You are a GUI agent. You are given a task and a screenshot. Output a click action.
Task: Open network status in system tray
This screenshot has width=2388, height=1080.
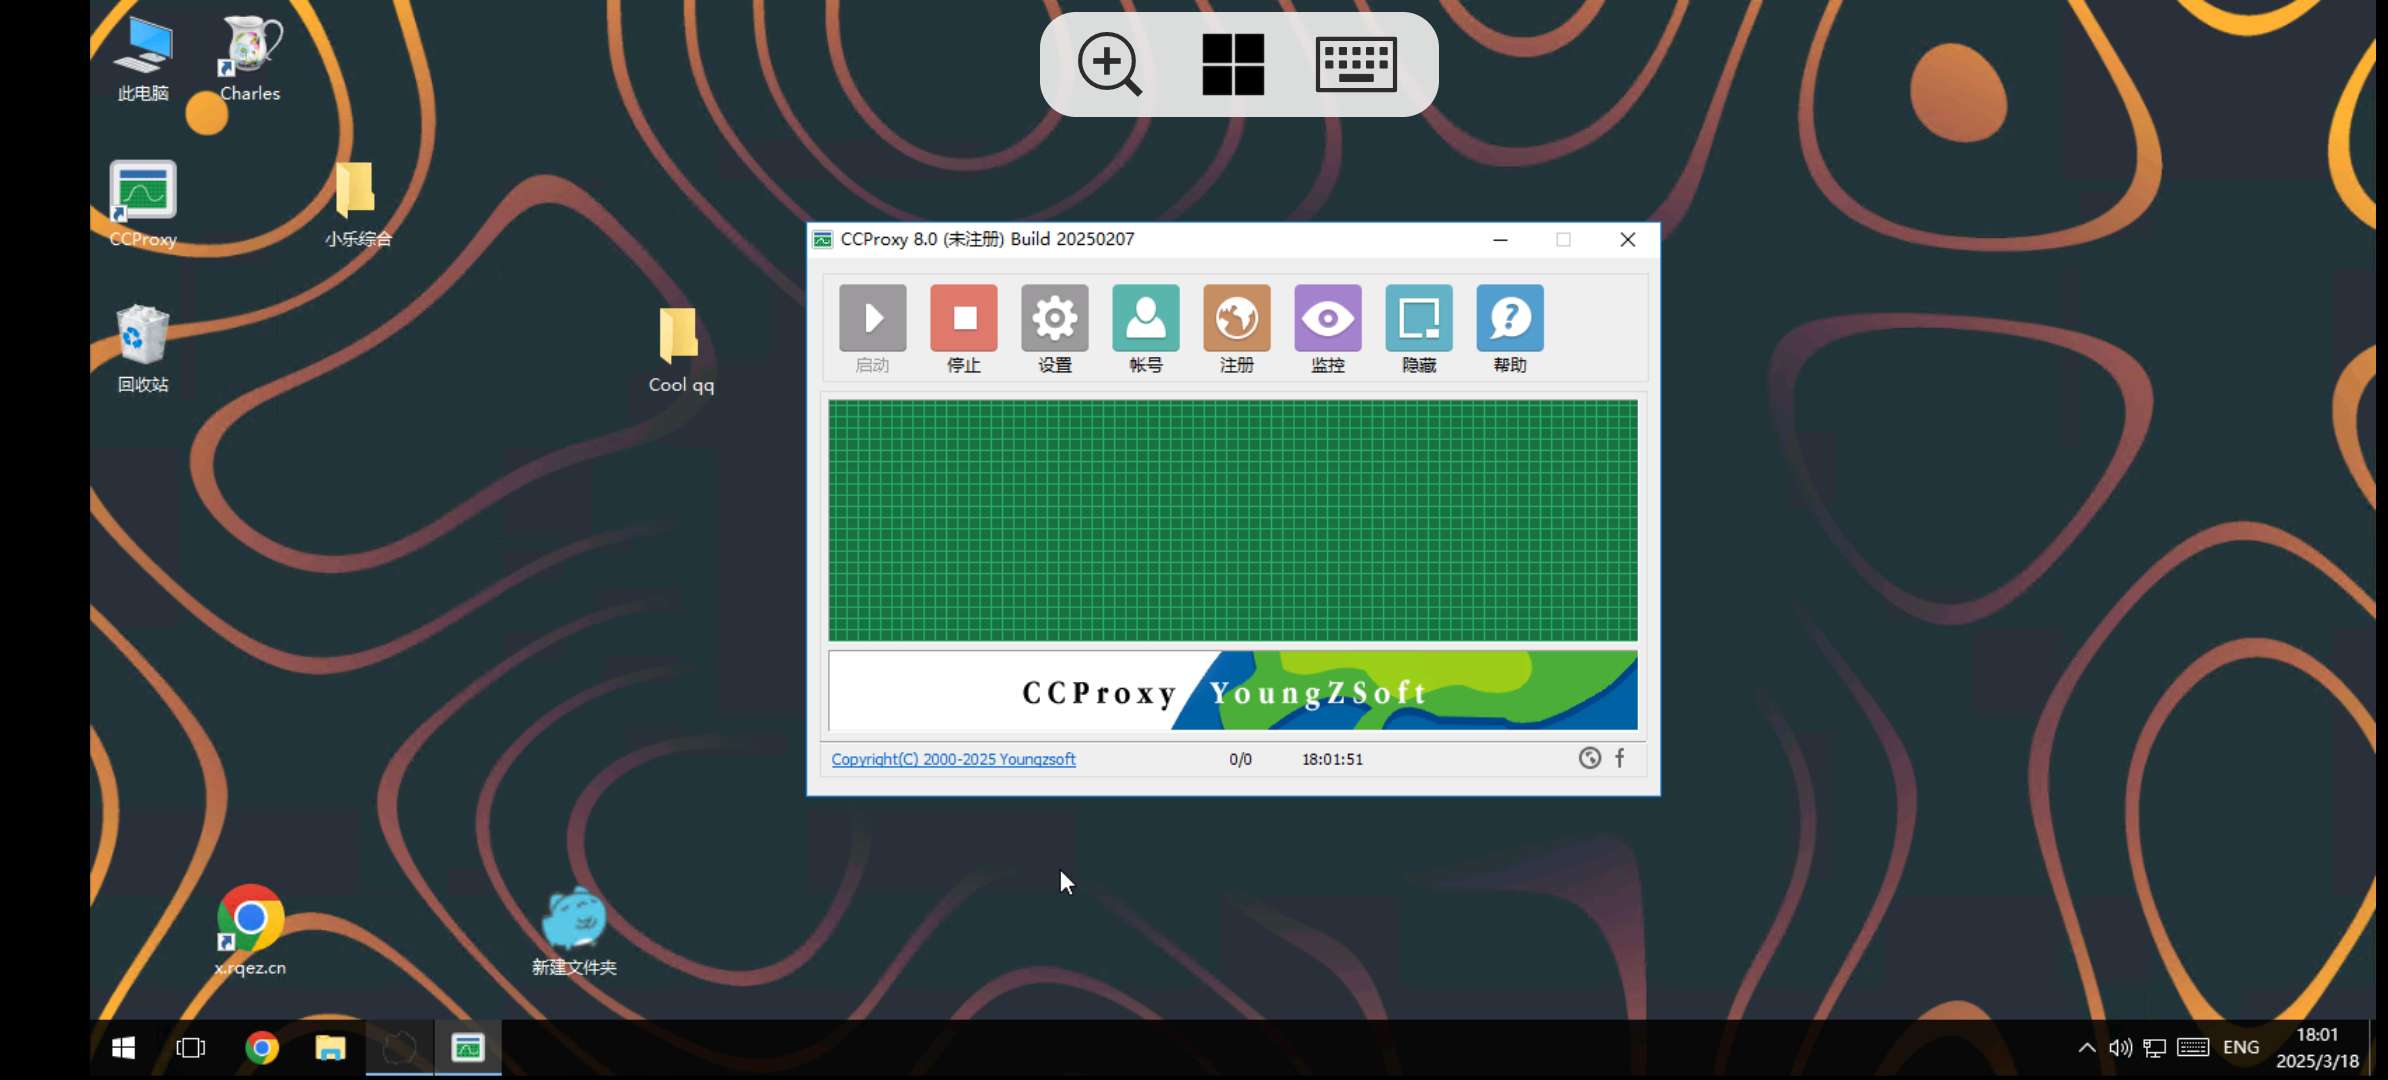(x=2155, y=1047)
